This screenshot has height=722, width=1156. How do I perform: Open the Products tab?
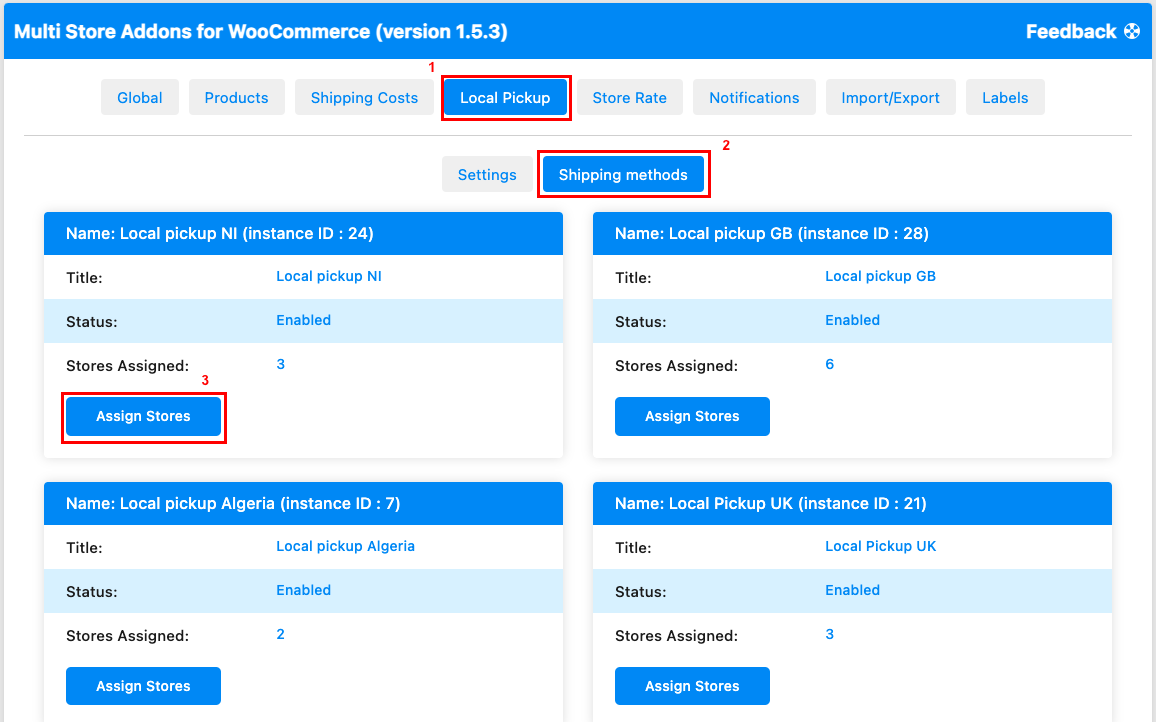pos(237,97)
